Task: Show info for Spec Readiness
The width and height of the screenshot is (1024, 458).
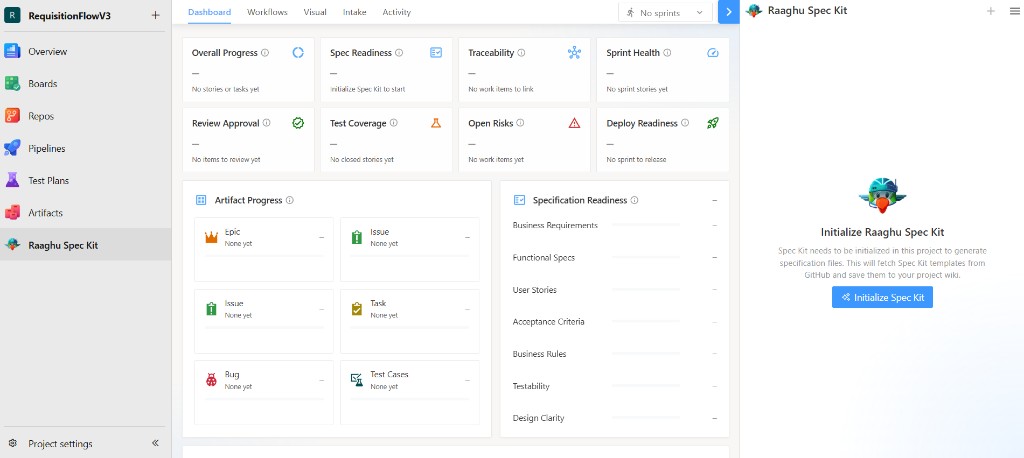Action: point(399,53)
